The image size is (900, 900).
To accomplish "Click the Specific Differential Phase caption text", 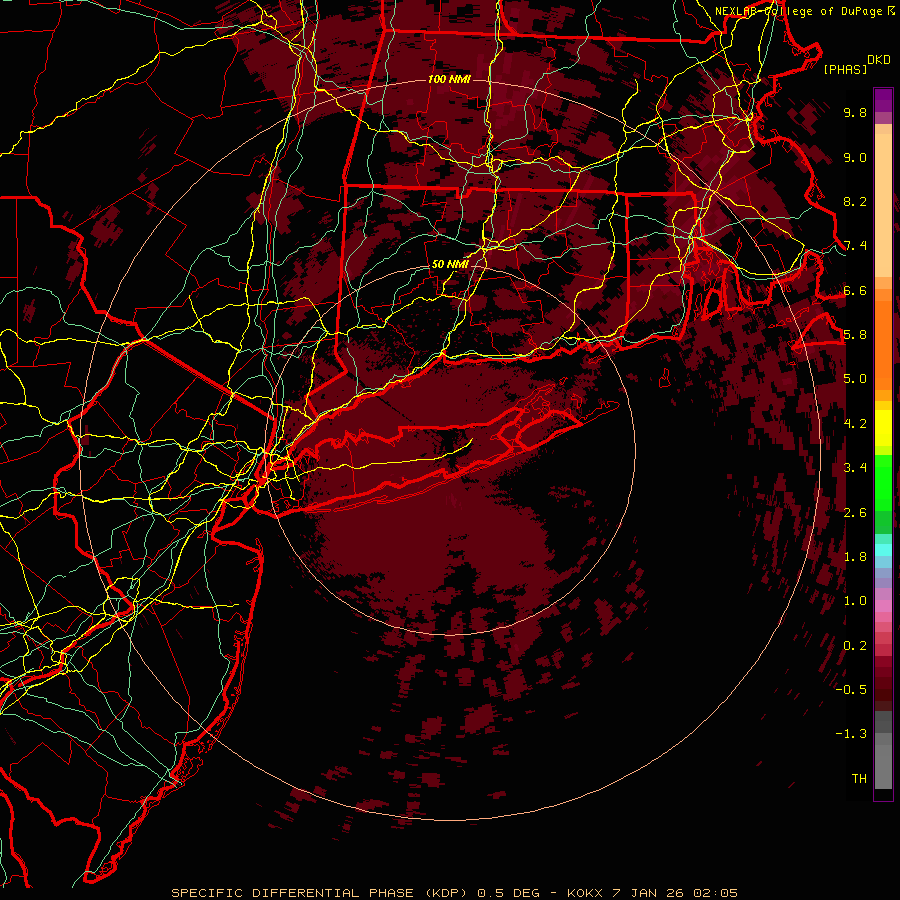I will tap(455, 893).
